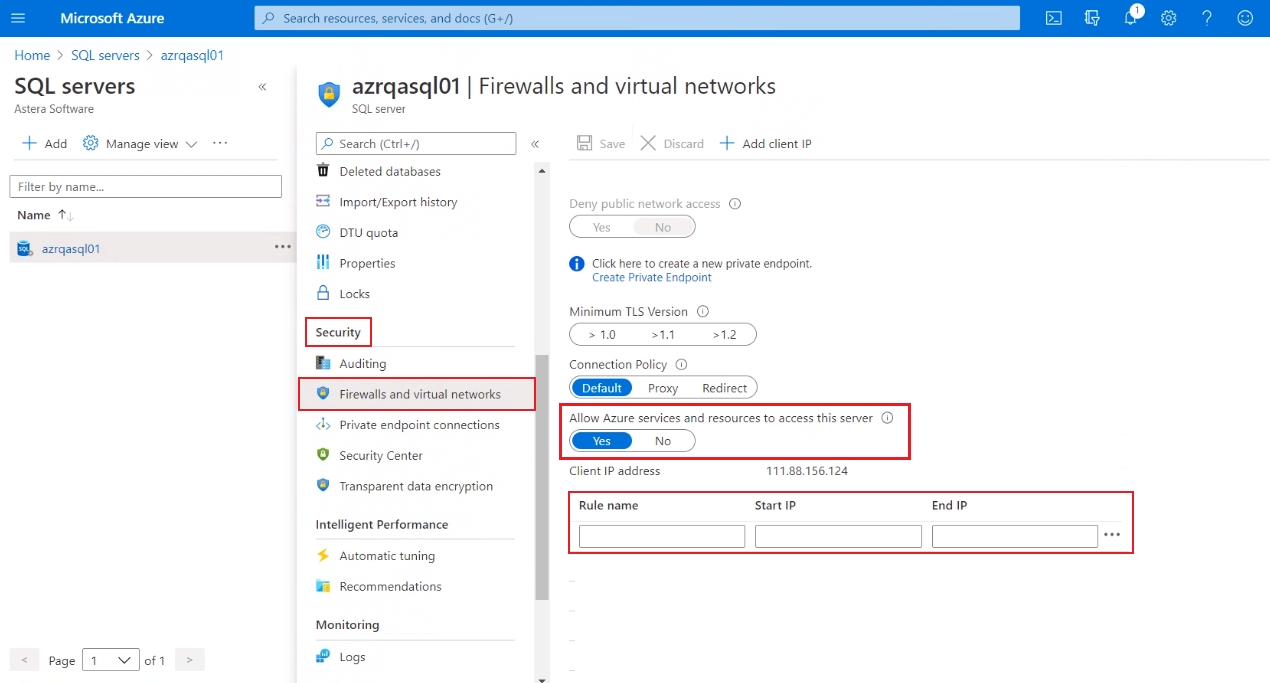Open portal settings gear
This screenshot has height=683, width=1270.
(x=1168, y=18)
